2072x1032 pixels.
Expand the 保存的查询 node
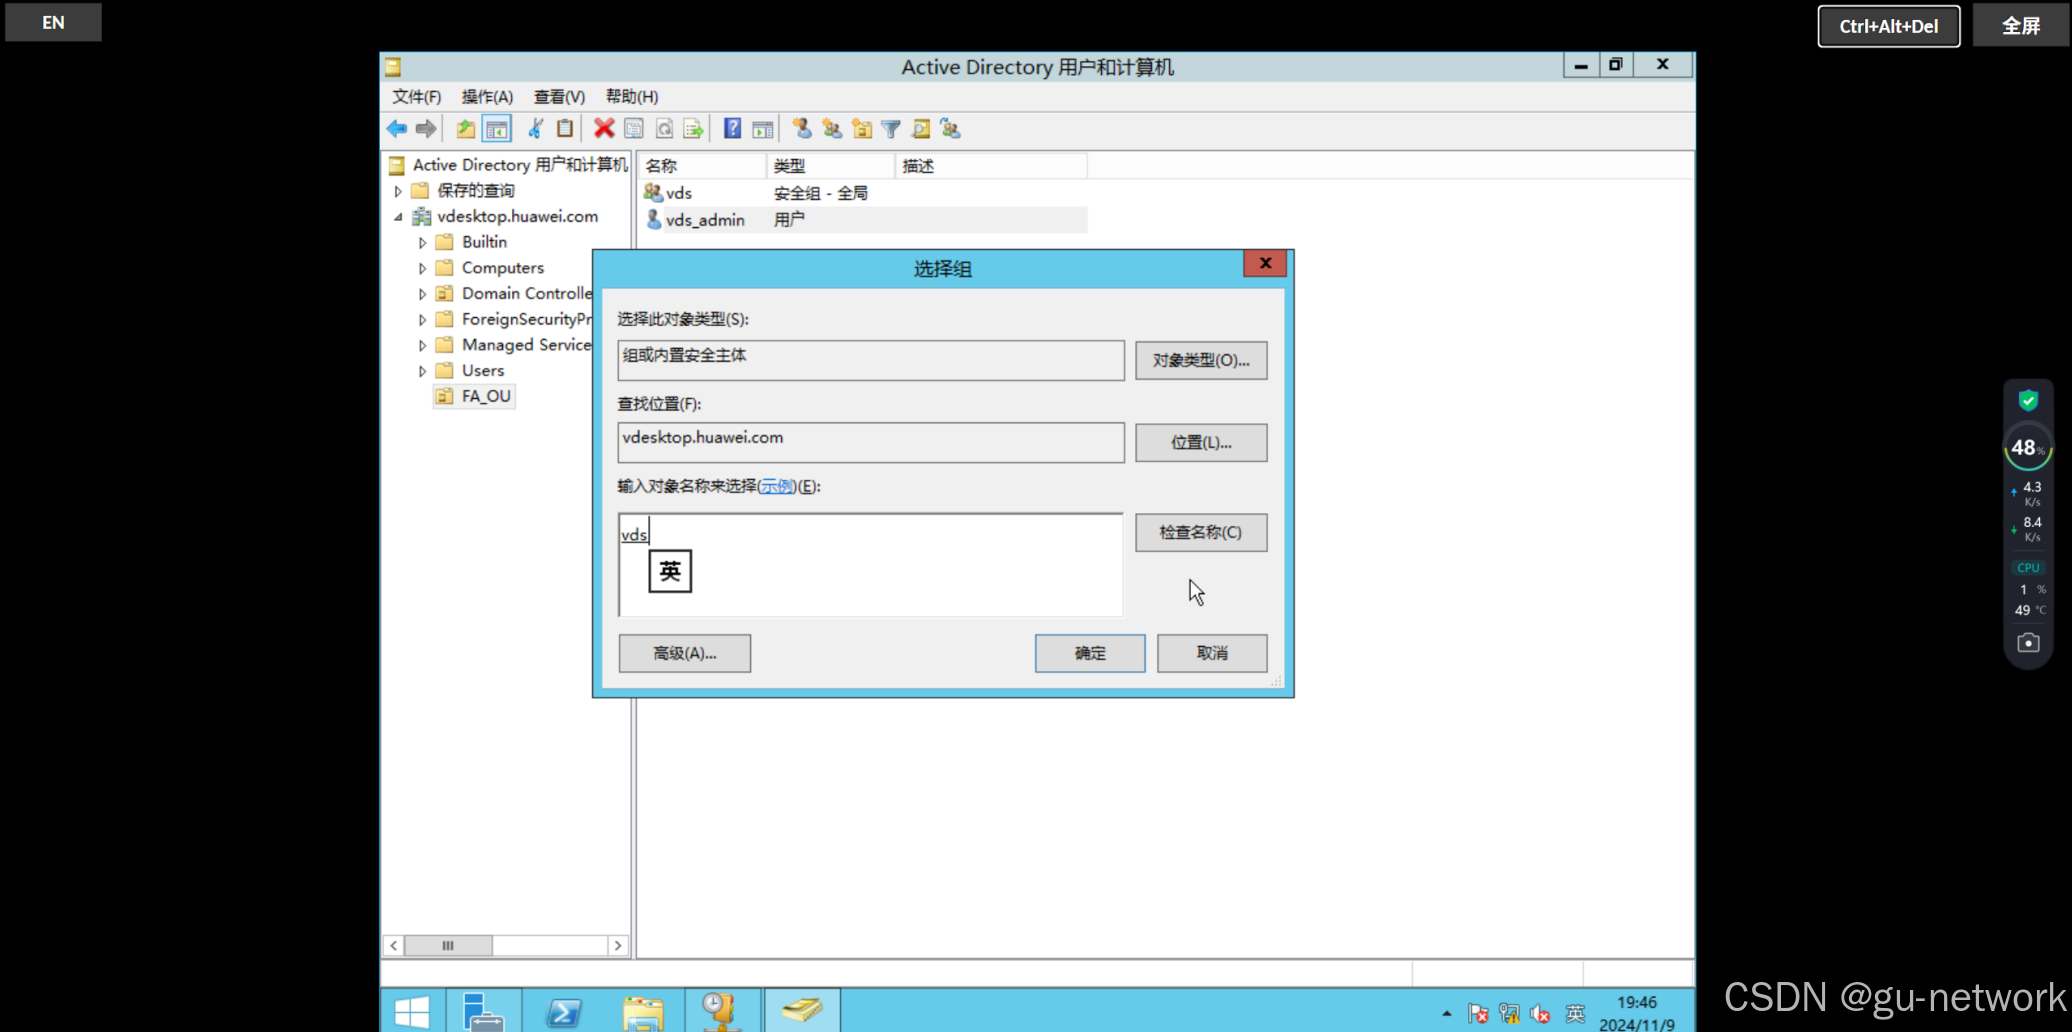[398, 191]
